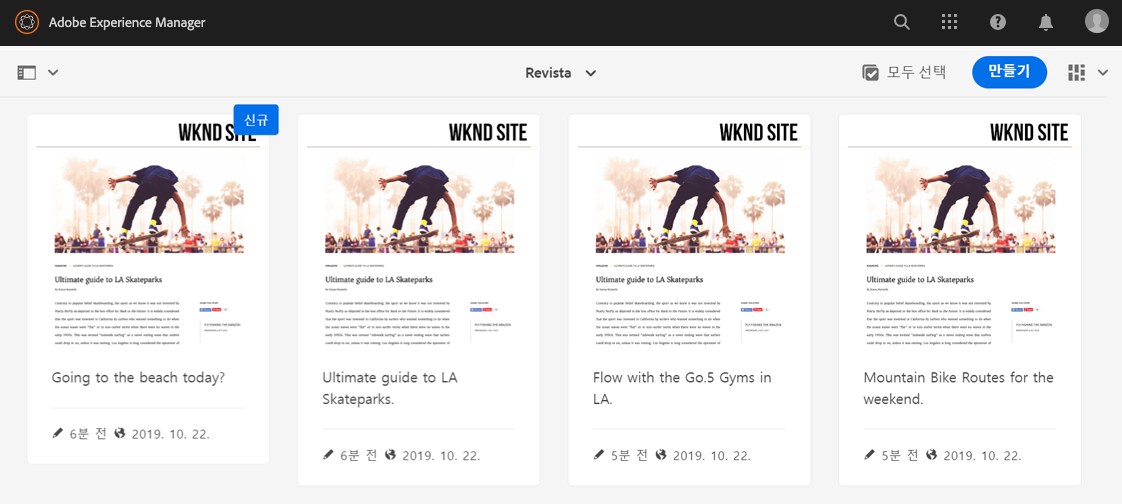Expand the rail selector chevron
1122x504 pixels.
click(53, 72)
